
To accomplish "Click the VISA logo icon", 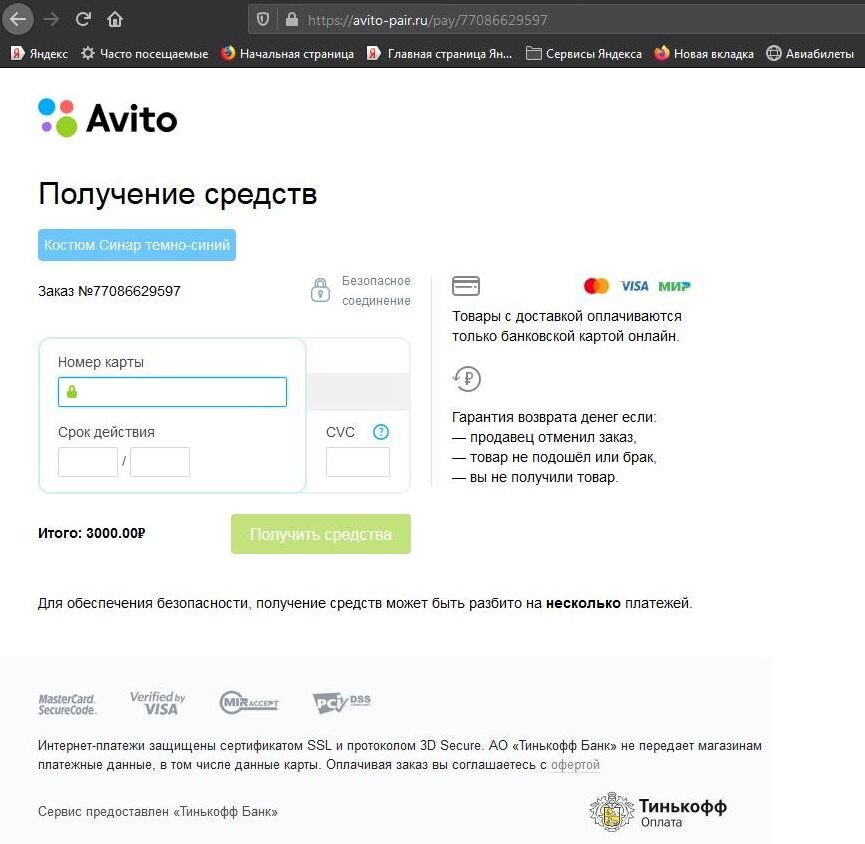I will [634, 286].
